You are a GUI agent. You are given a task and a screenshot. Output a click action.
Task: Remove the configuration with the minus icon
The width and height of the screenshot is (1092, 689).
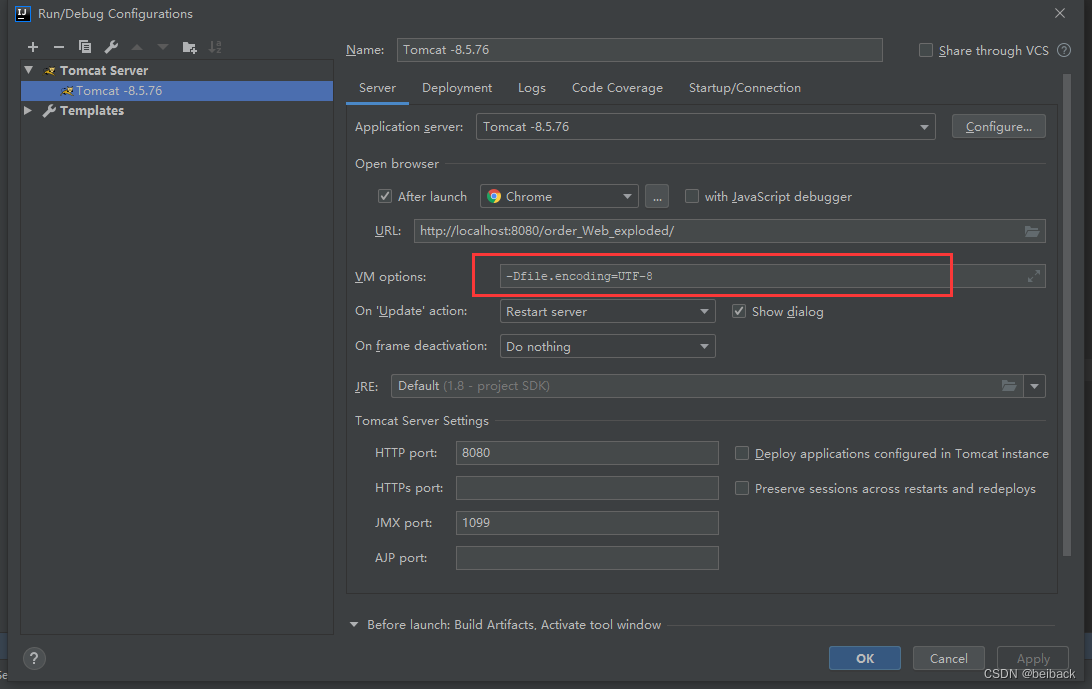58,47
